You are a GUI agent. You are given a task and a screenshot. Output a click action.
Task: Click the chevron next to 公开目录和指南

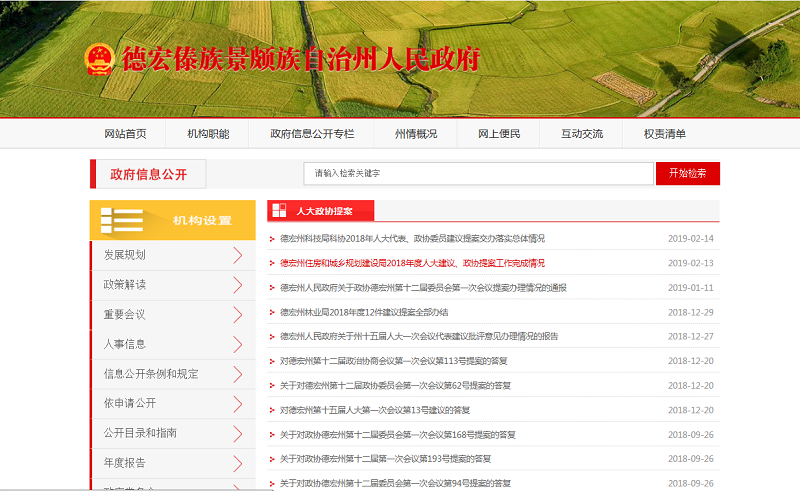237,433
